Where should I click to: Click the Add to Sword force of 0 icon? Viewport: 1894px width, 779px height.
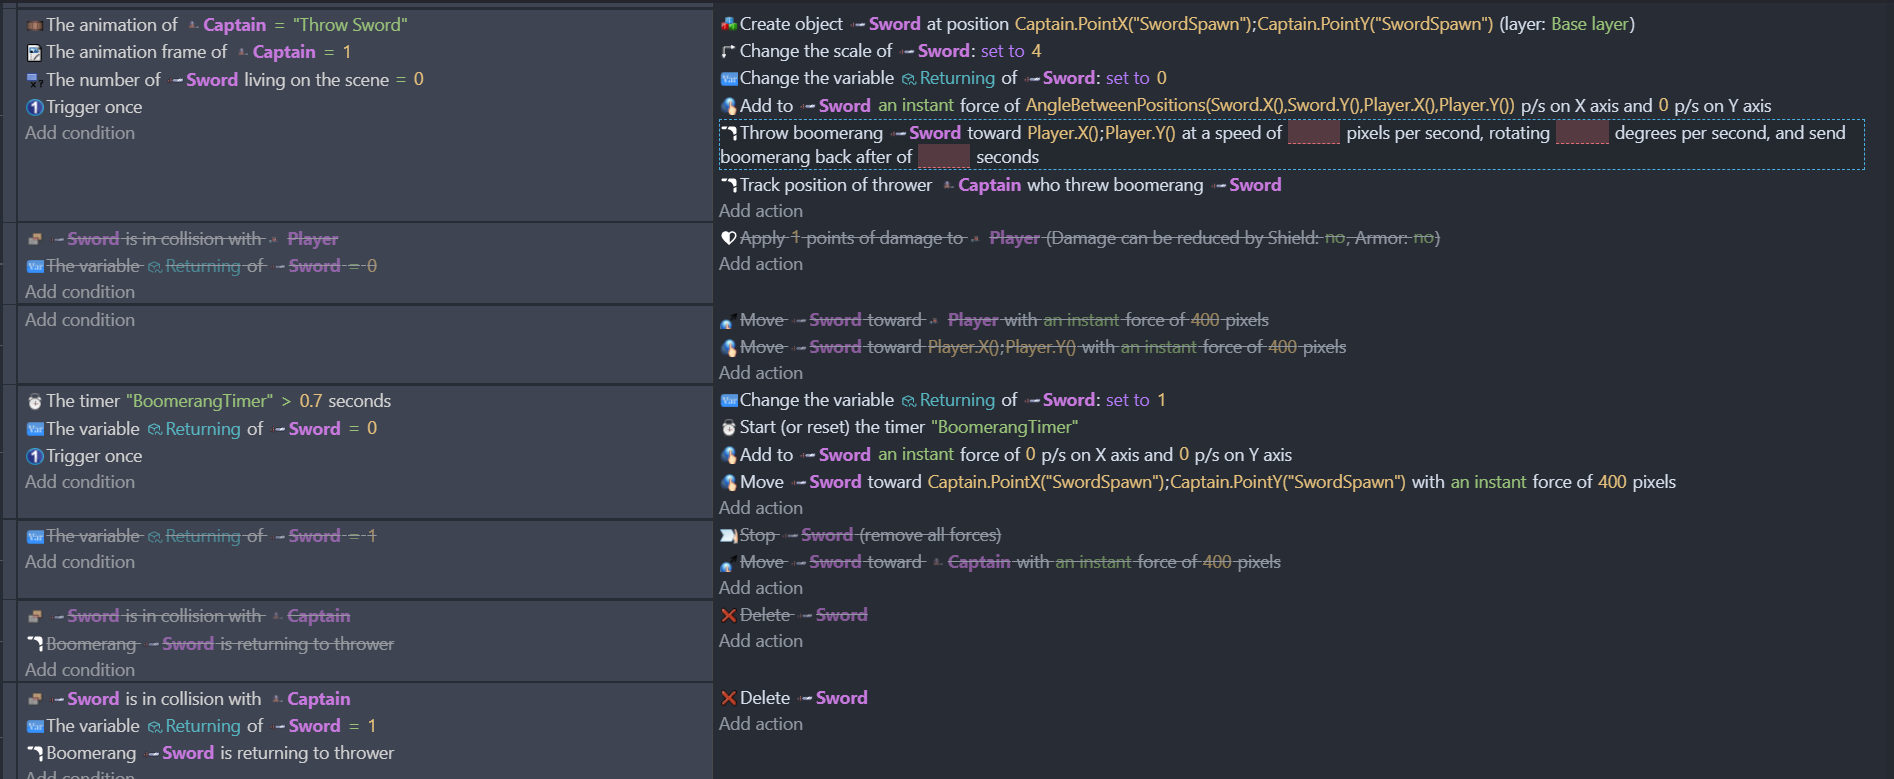729,455
